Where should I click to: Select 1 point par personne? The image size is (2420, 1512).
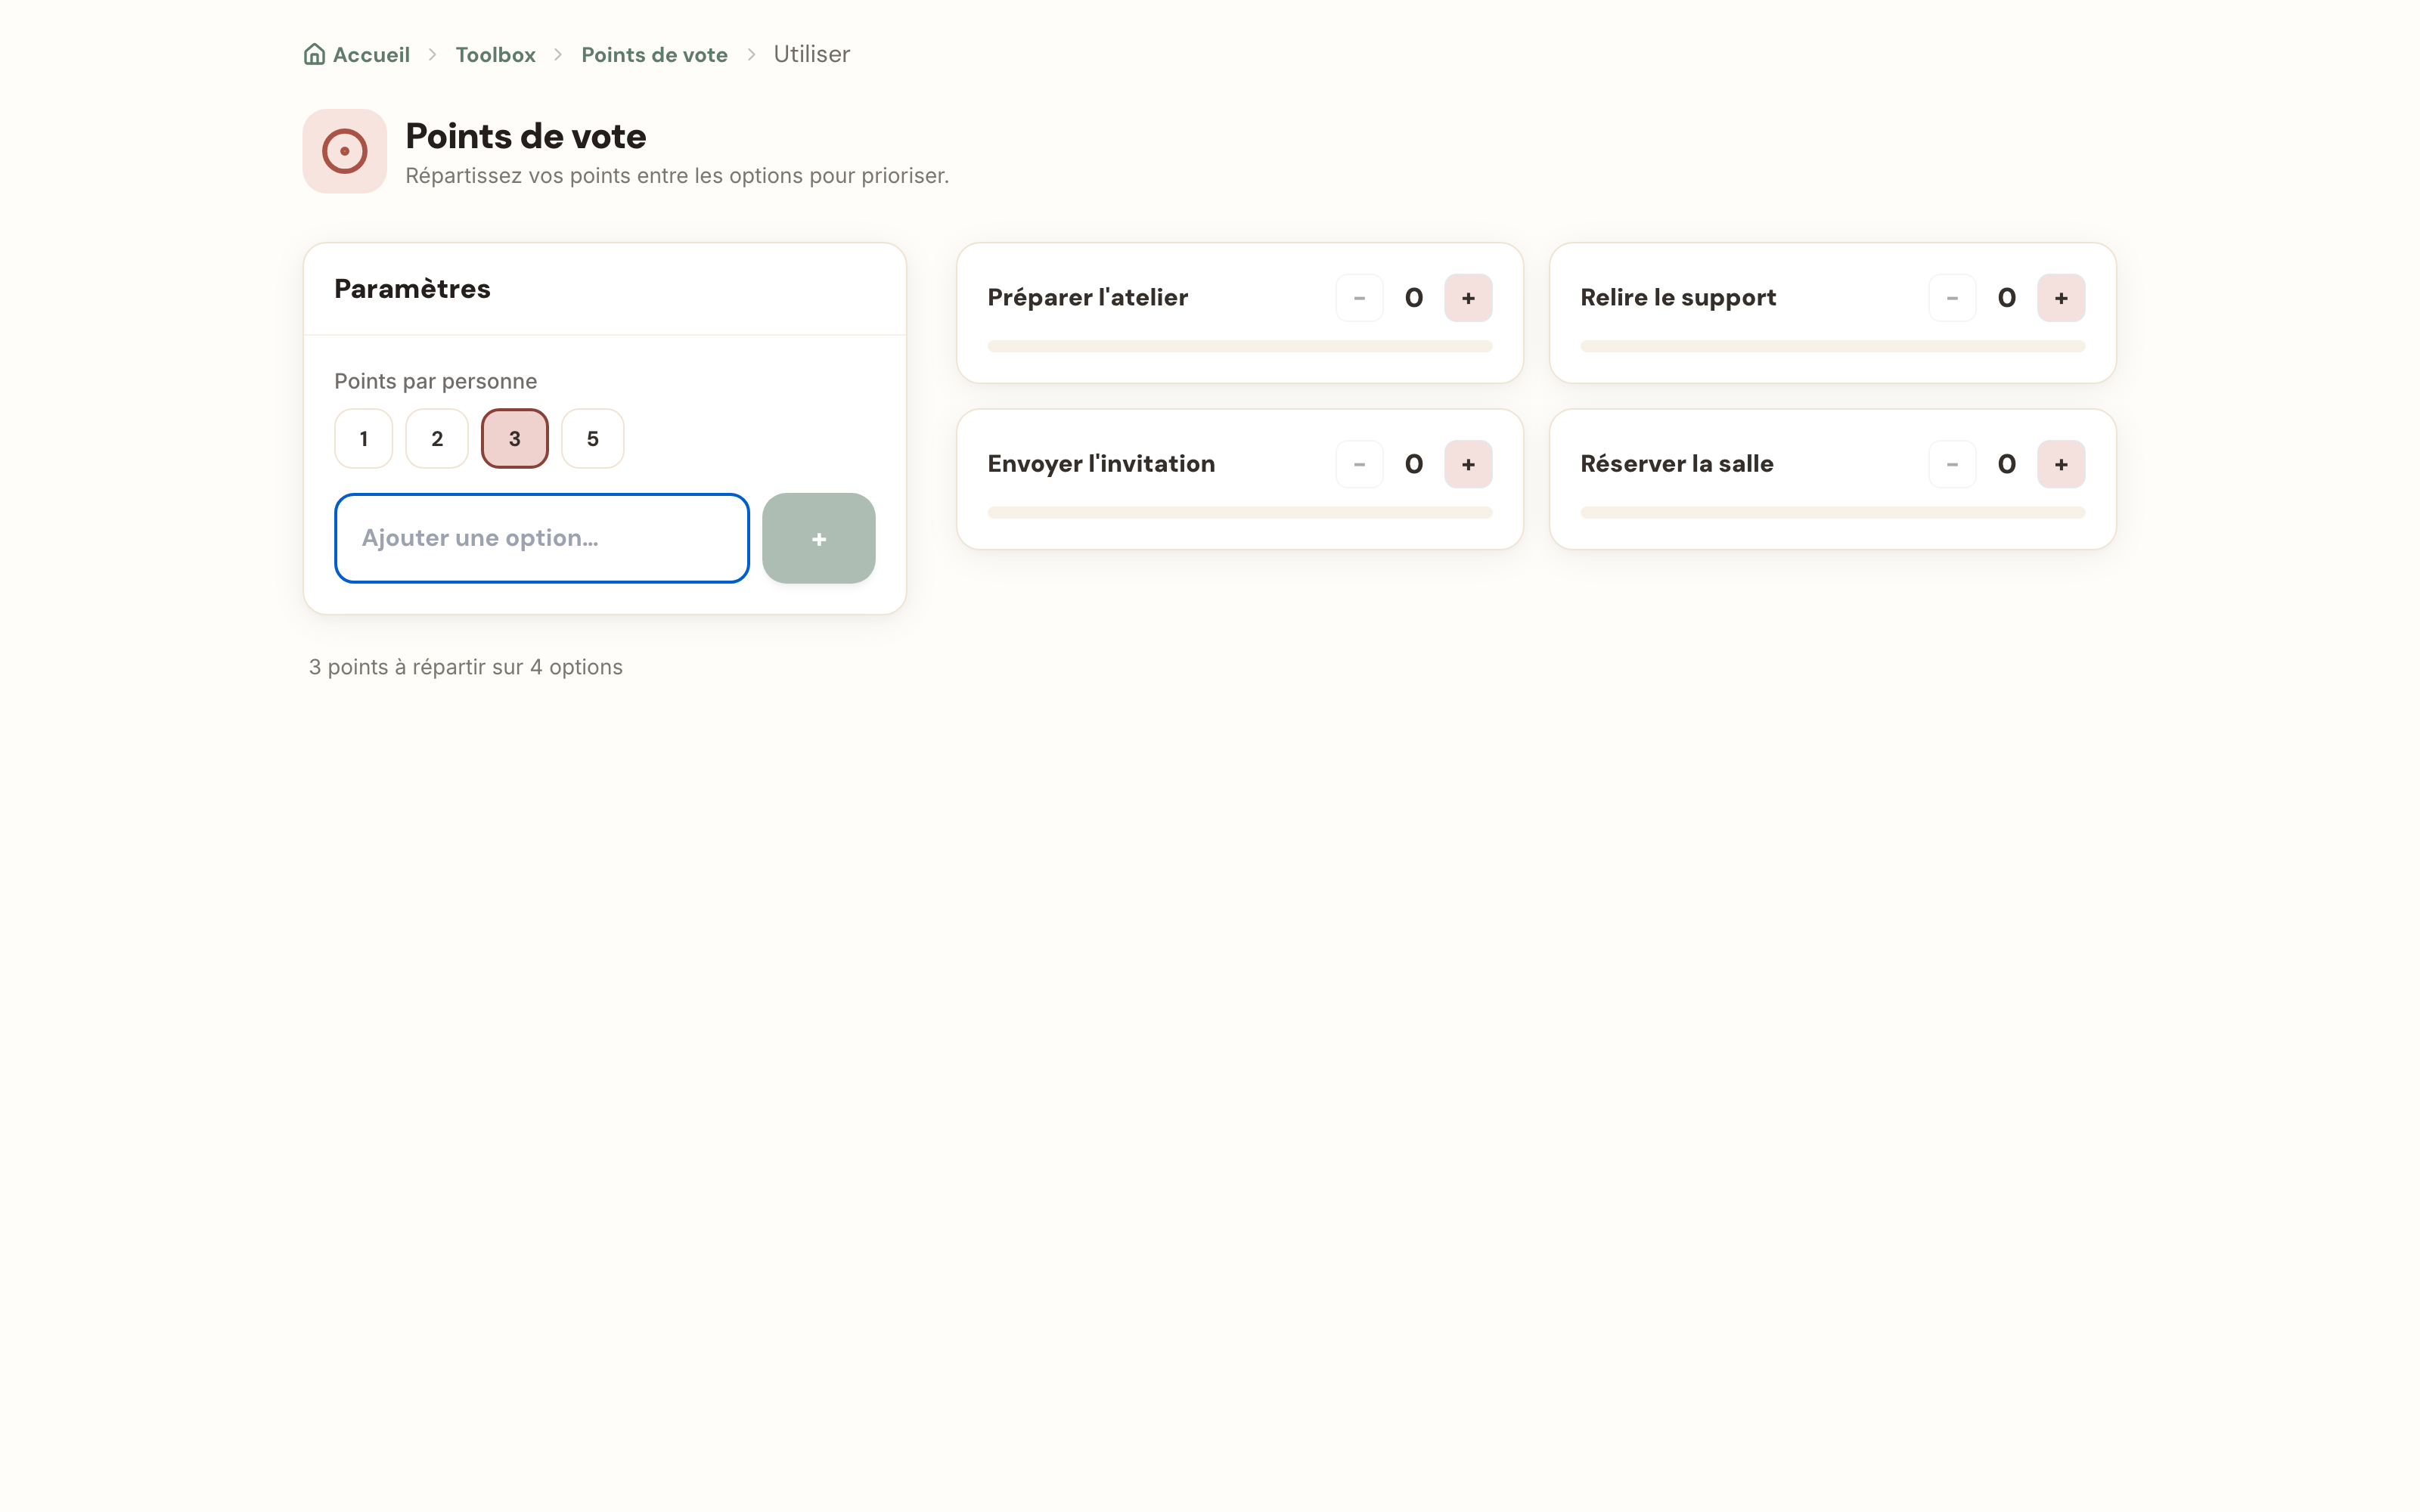(364, 438)
